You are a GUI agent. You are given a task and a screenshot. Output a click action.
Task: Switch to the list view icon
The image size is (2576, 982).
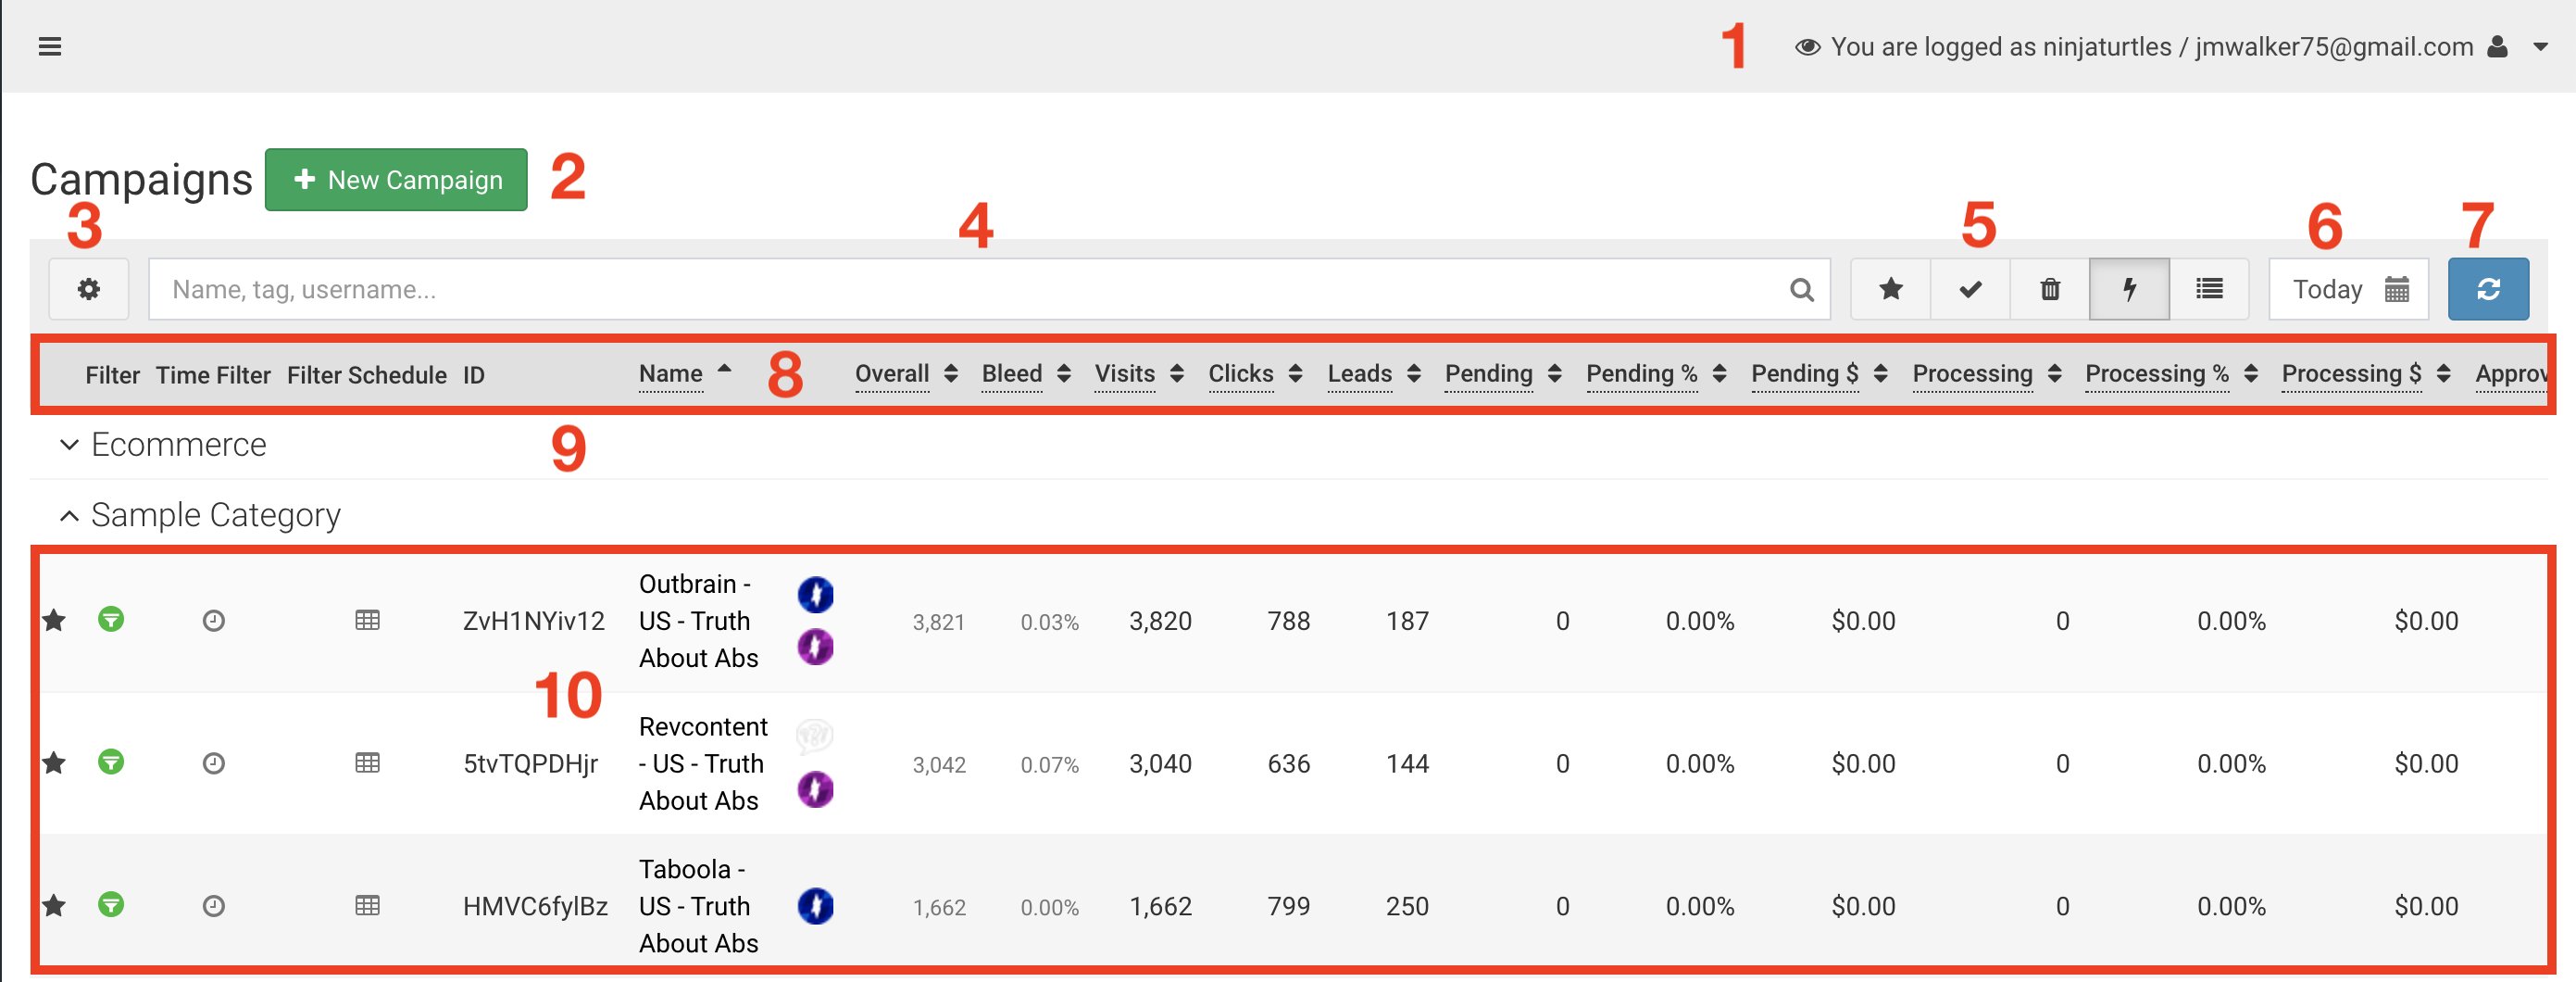pyautogui.click(x=2209, y=289)
